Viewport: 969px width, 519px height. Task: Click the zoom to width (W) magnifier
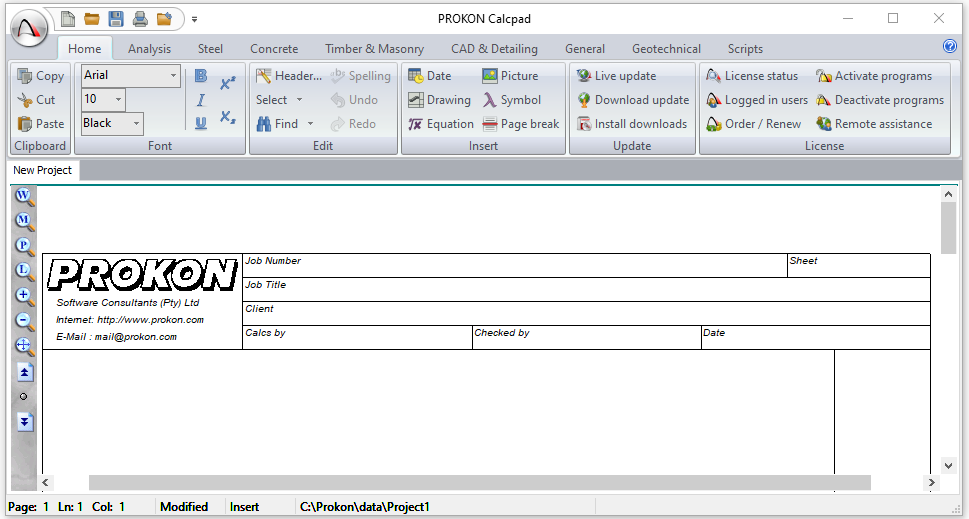(x=24, y=196)
